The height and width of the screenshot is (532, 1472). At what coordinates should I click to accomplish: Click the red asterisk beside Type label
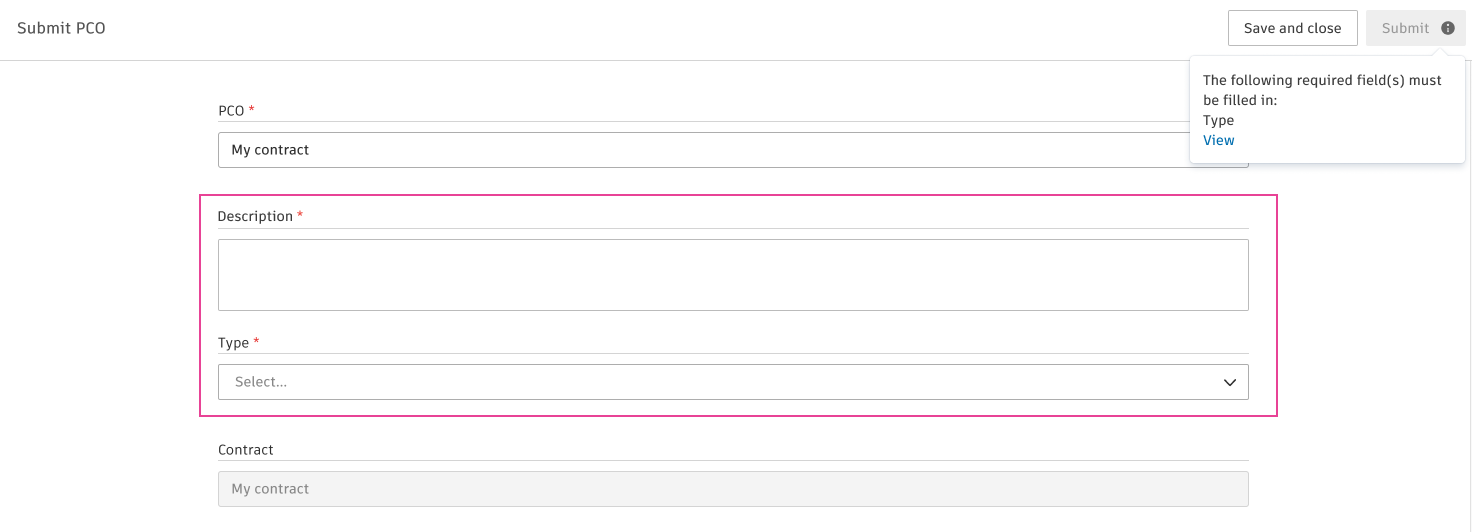click(256, 341)
